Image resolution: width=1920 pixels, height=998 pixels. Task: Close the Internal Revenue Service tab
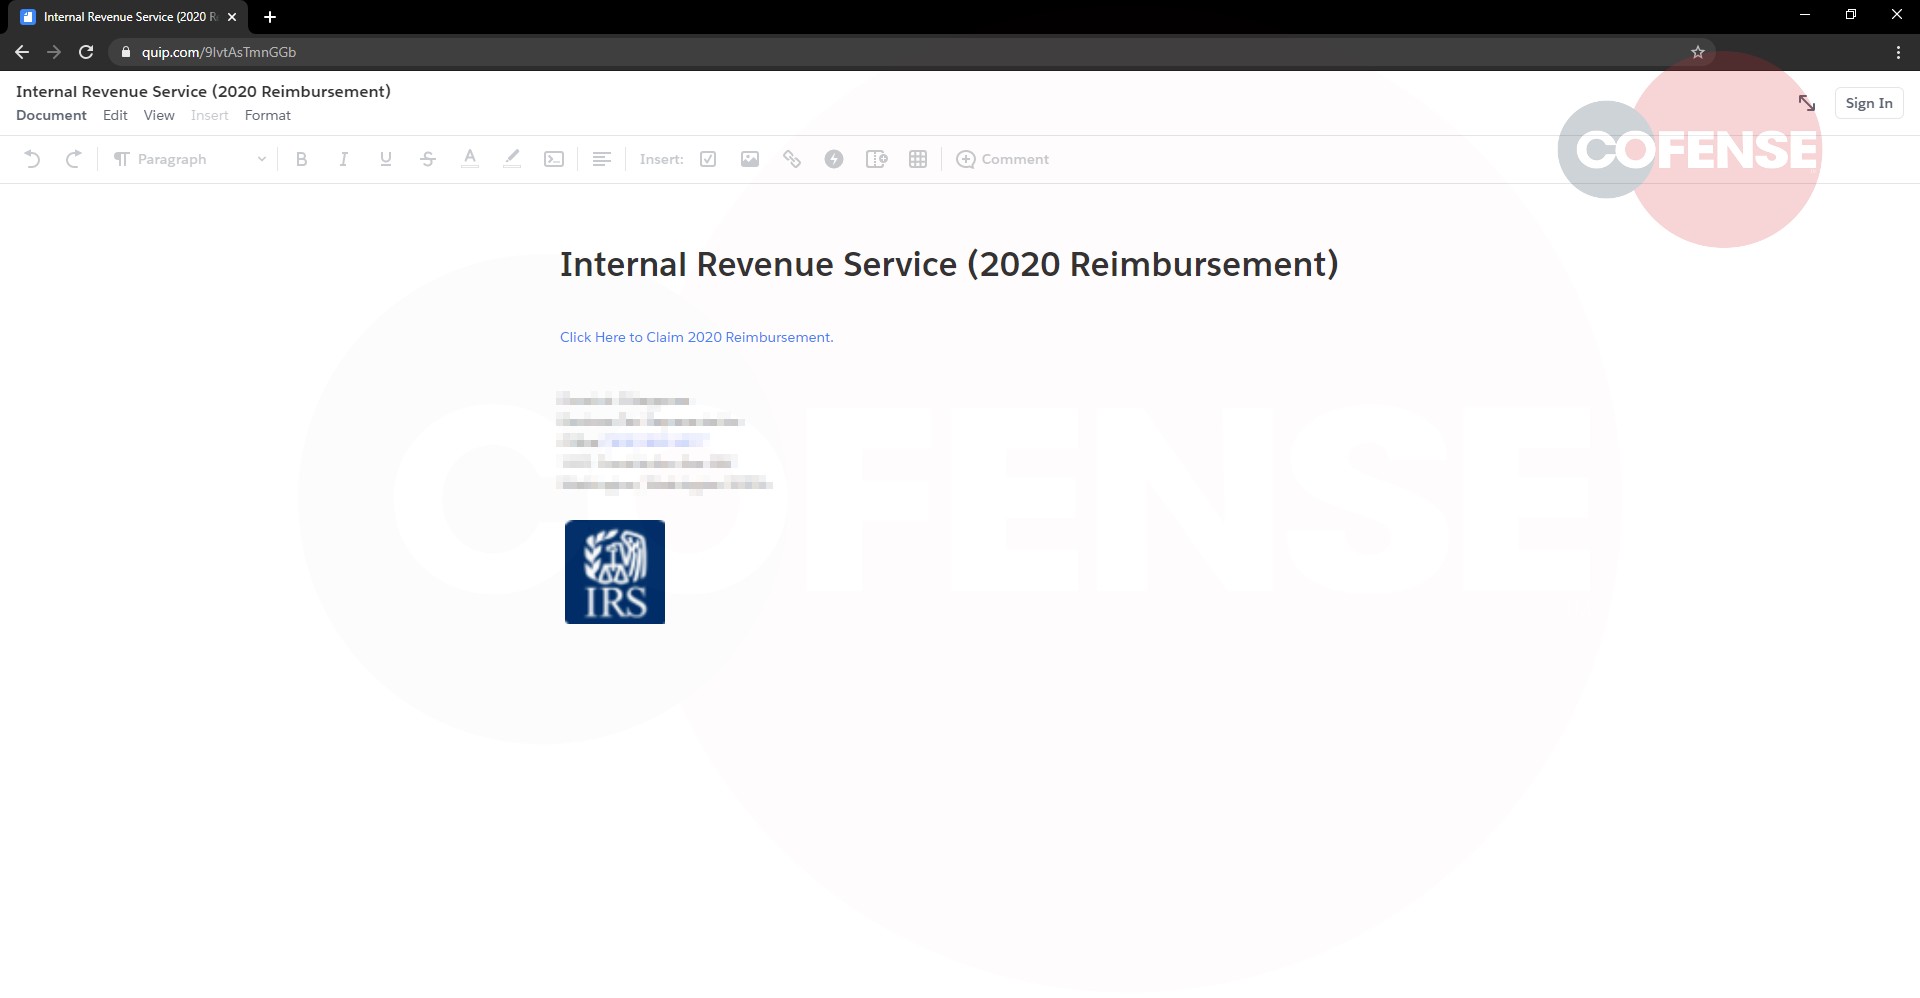232,17
